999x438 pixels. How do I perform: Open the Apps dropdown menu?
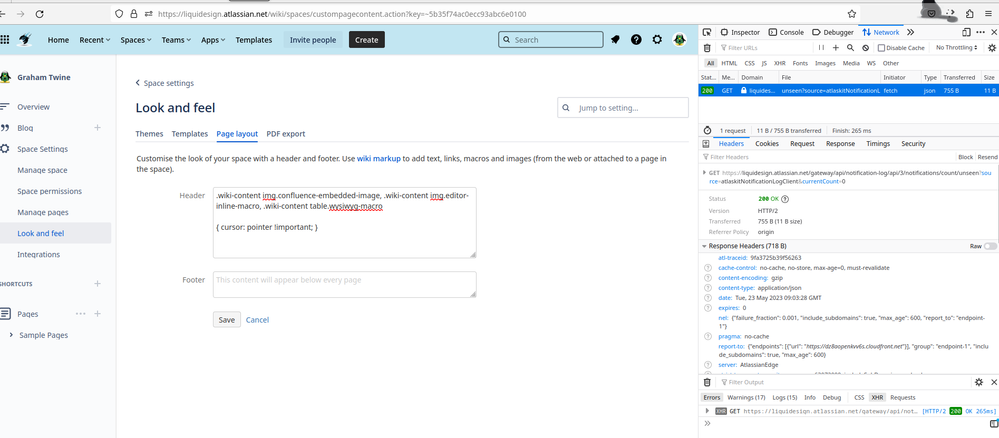pos(213,40)
